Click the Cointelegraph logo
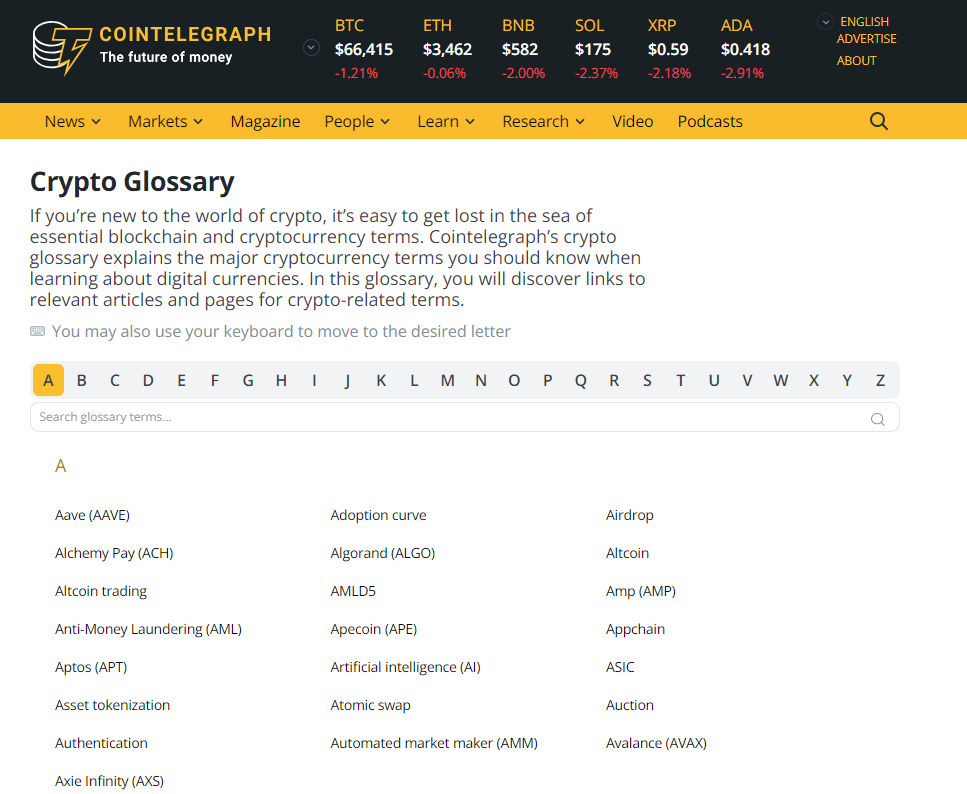 (x=152, y=48)
